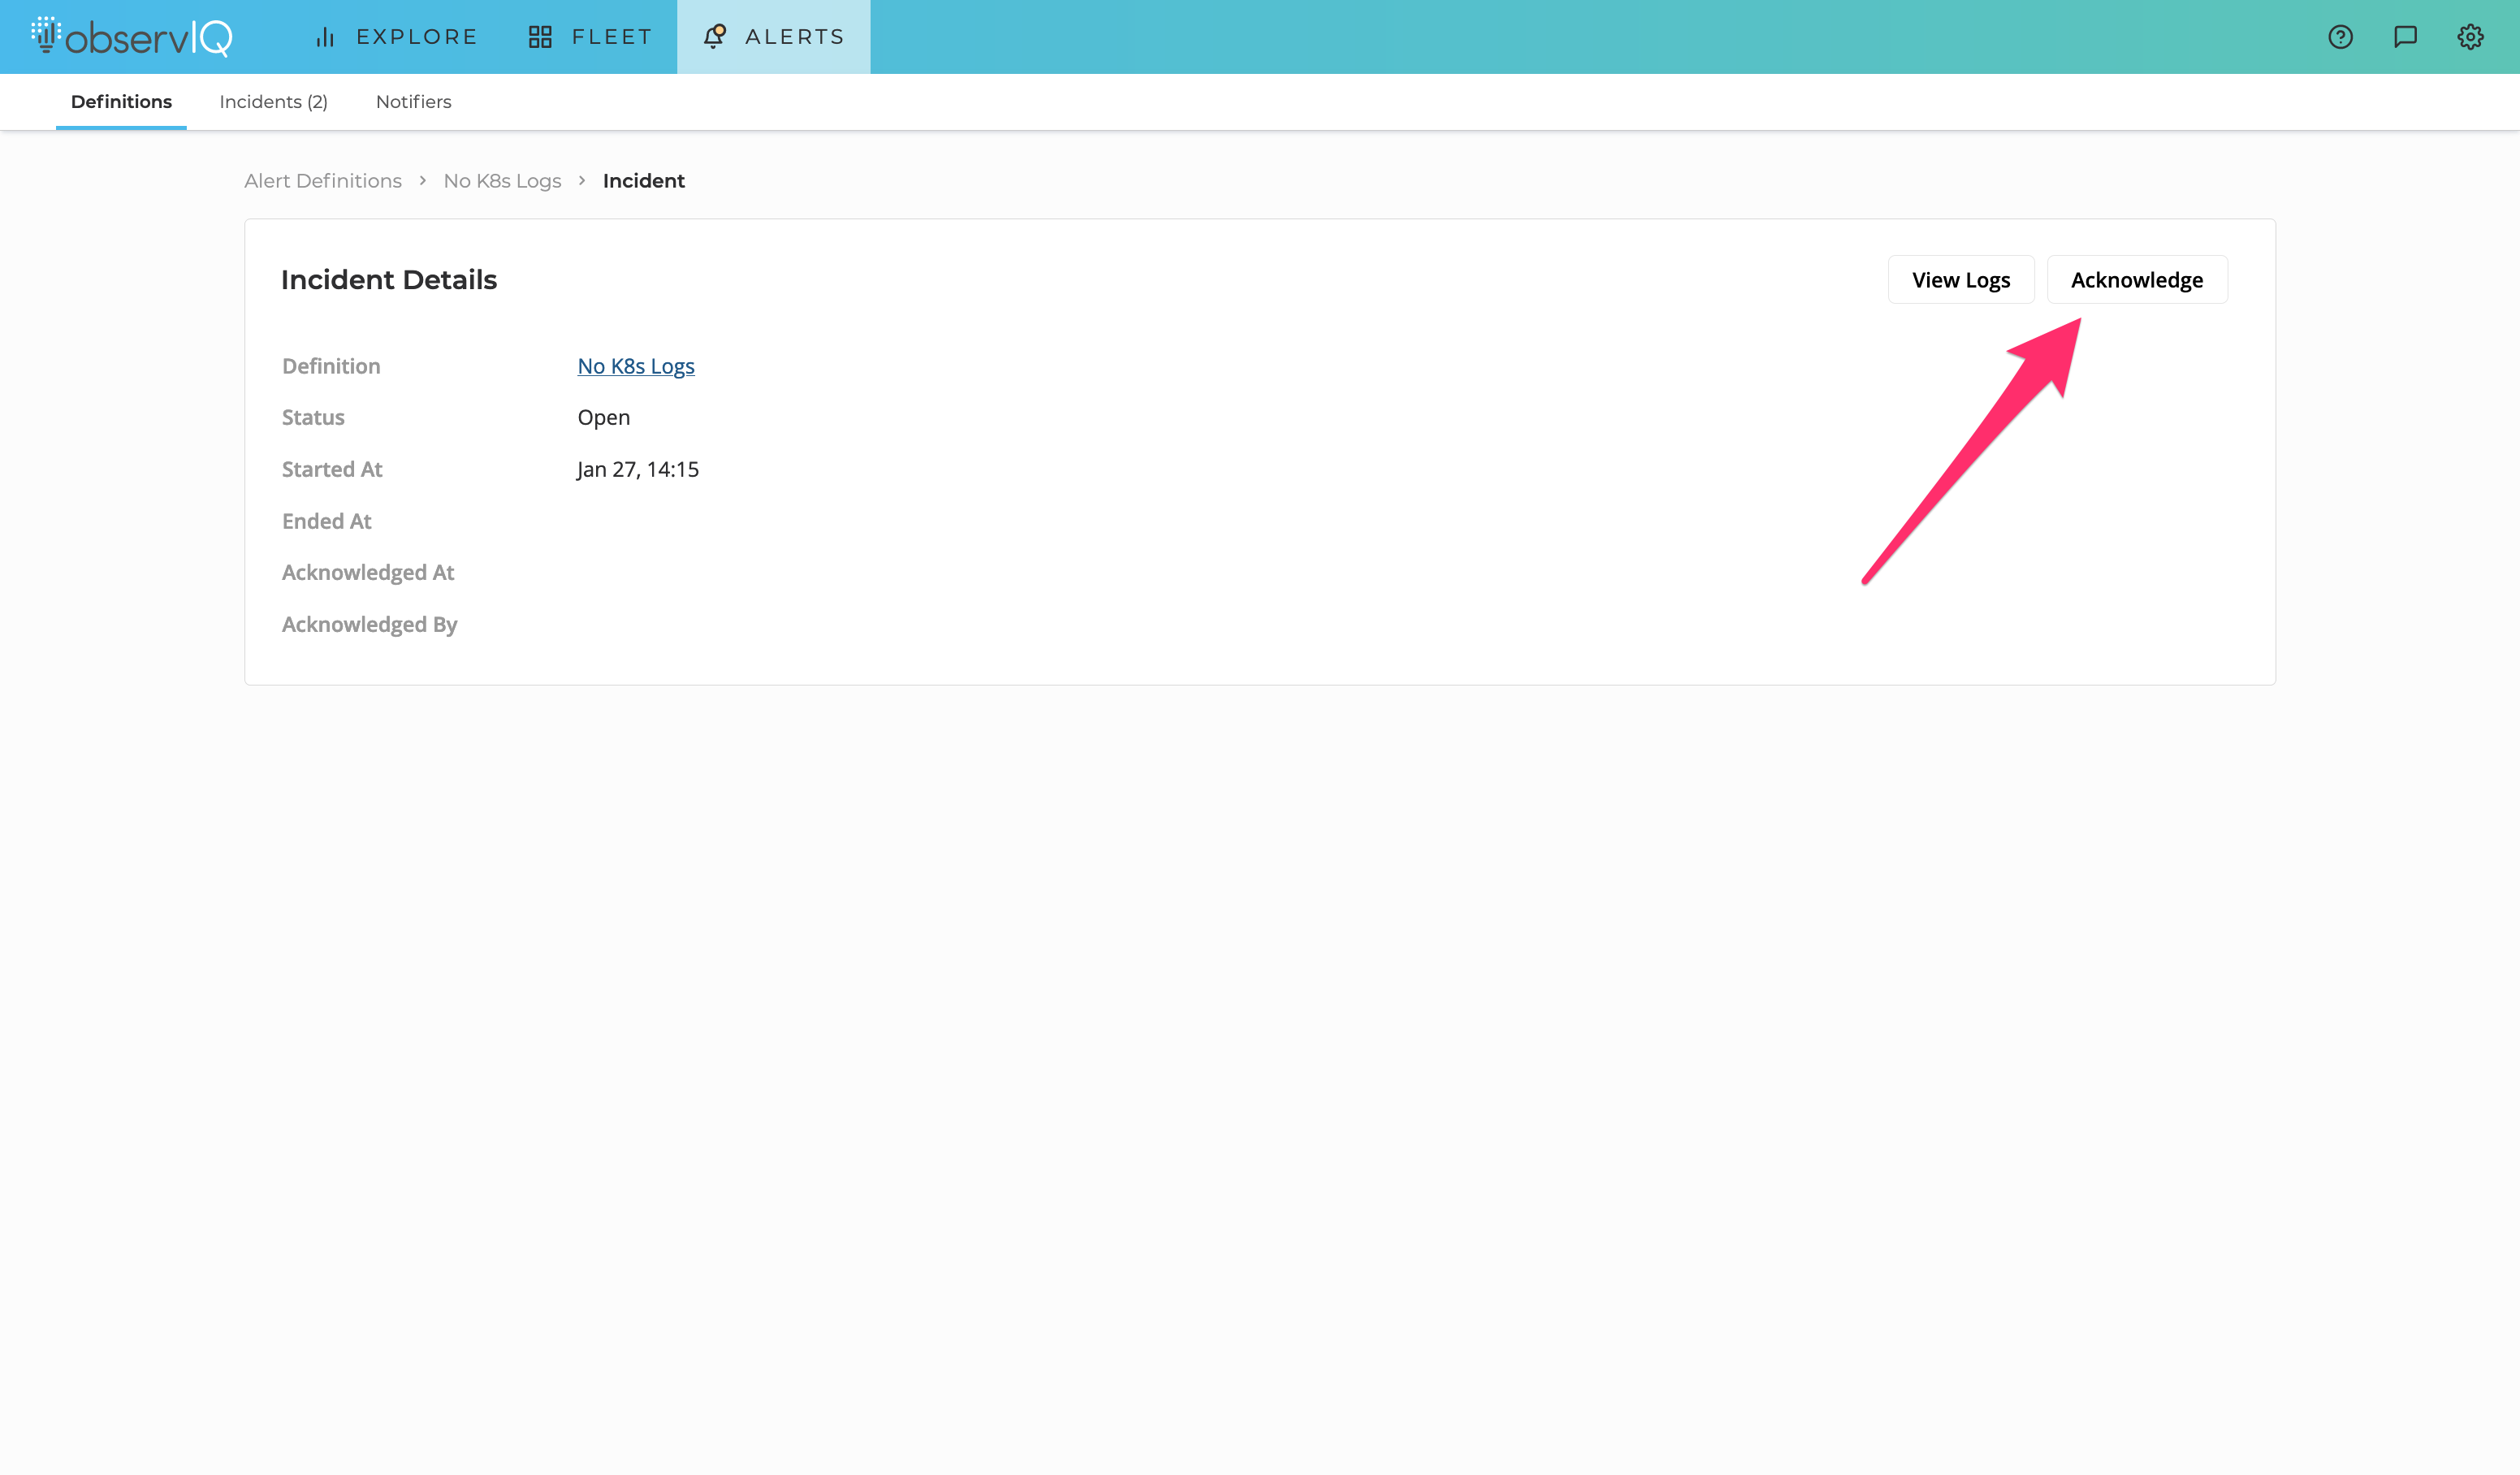Switch to the Incidents (2) tab
This screenshot has height=1475, width=2520.
pos(273,102)
